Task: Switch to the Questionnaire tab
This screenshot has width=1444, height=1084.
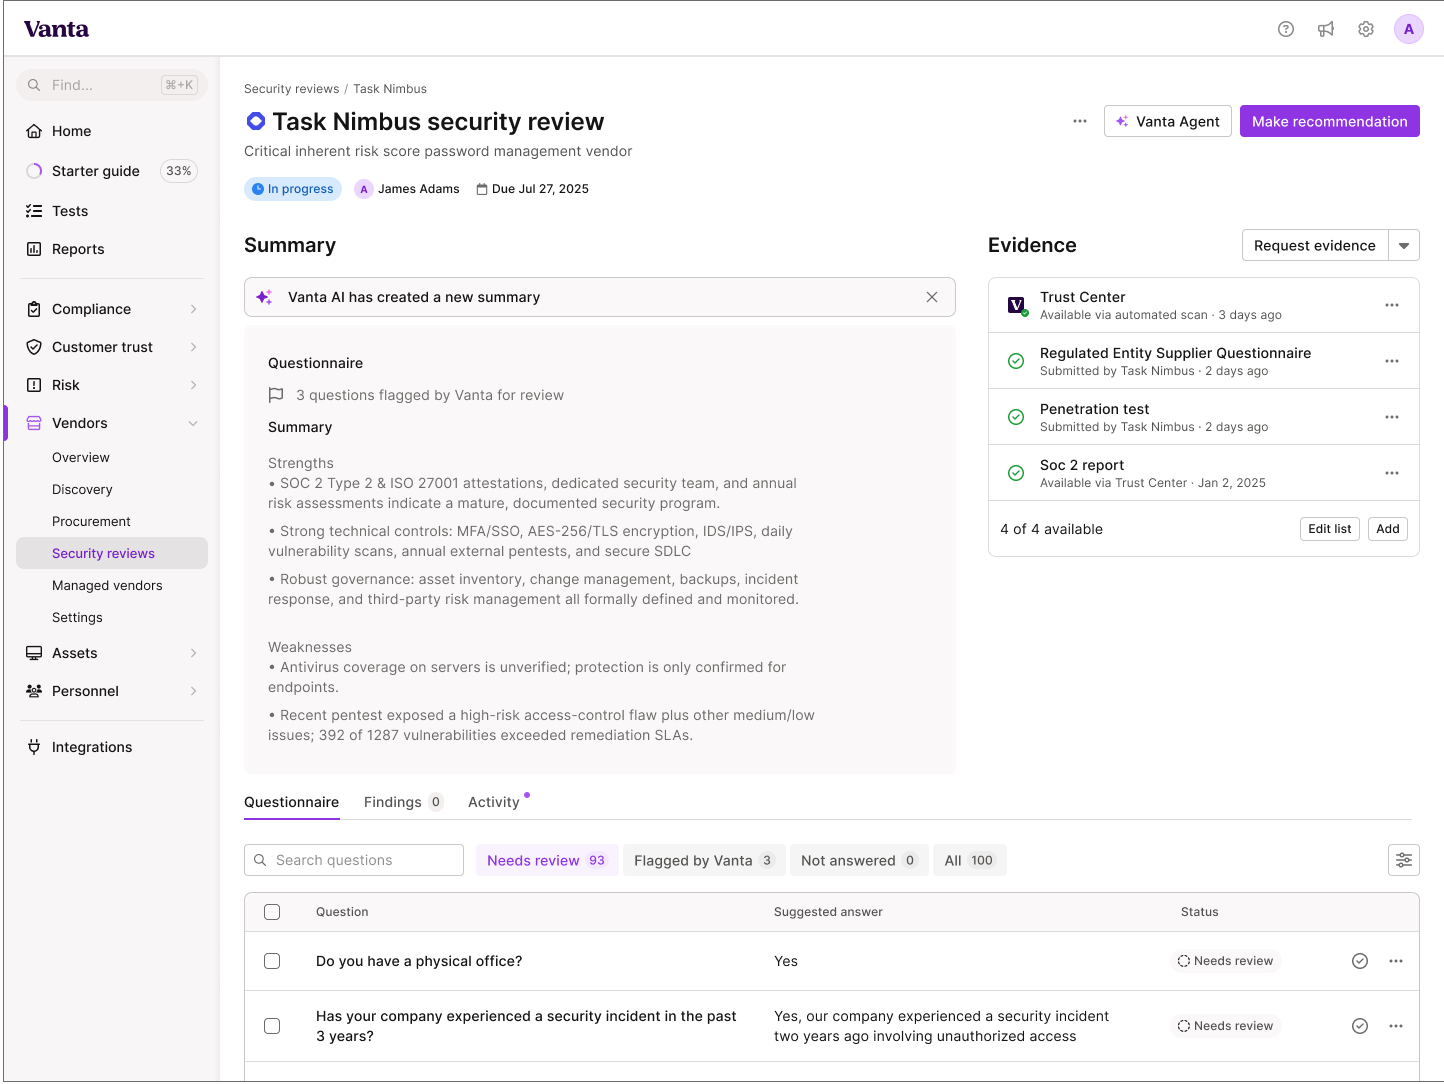Action: pos(291,802)
